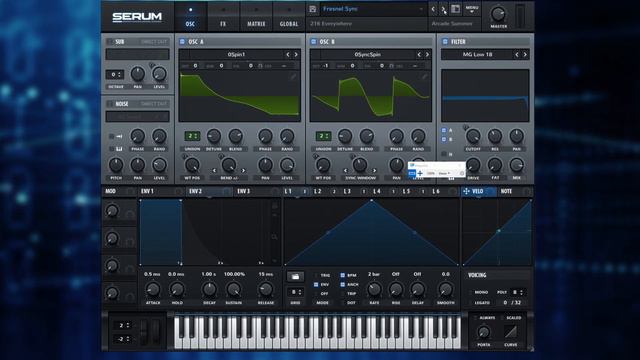Select next filter type arrow
Image resolution: width=640 pixels, height=360 pixels.
[x=525, y=54]
